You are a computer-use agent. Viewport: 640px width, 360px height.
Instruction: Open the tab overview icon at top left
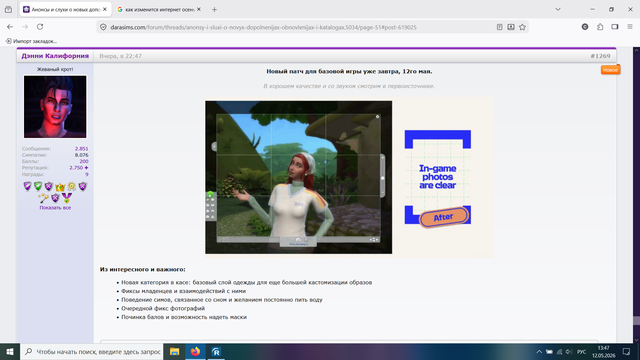(x=8, y=9)
